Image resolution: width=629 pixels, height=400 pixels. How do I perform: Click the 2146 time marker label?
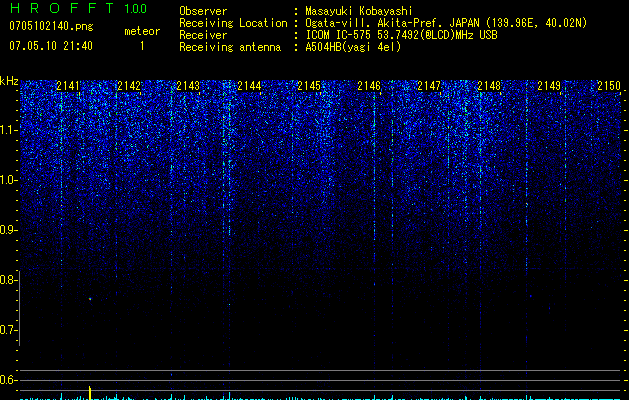pos(369,86)
